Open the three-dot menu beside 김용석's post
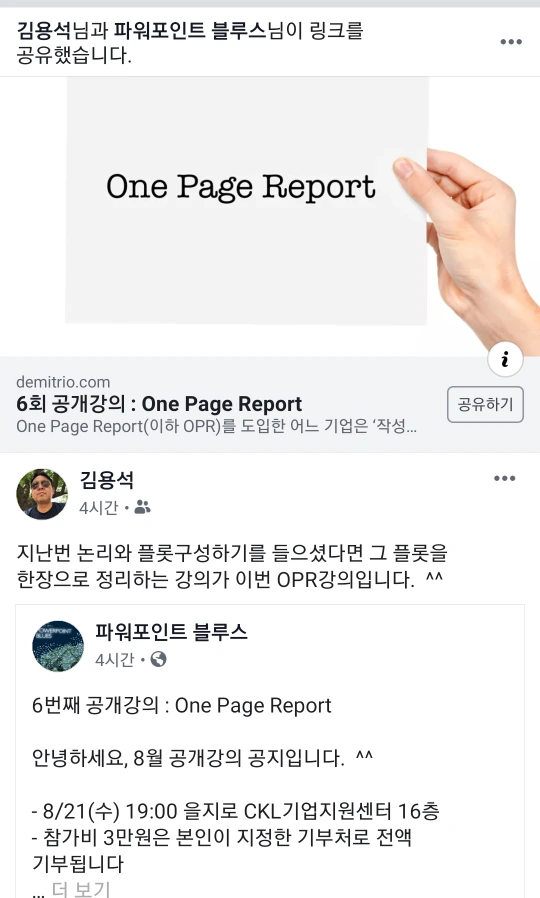Viewport: 540px width, 898px height. [504, 478]
